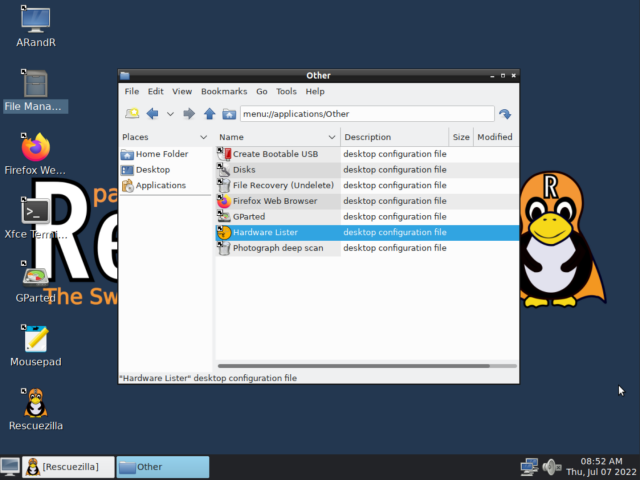Select the Create Bootable USB icon
640x480 pixels.
[x=224, y=154]
